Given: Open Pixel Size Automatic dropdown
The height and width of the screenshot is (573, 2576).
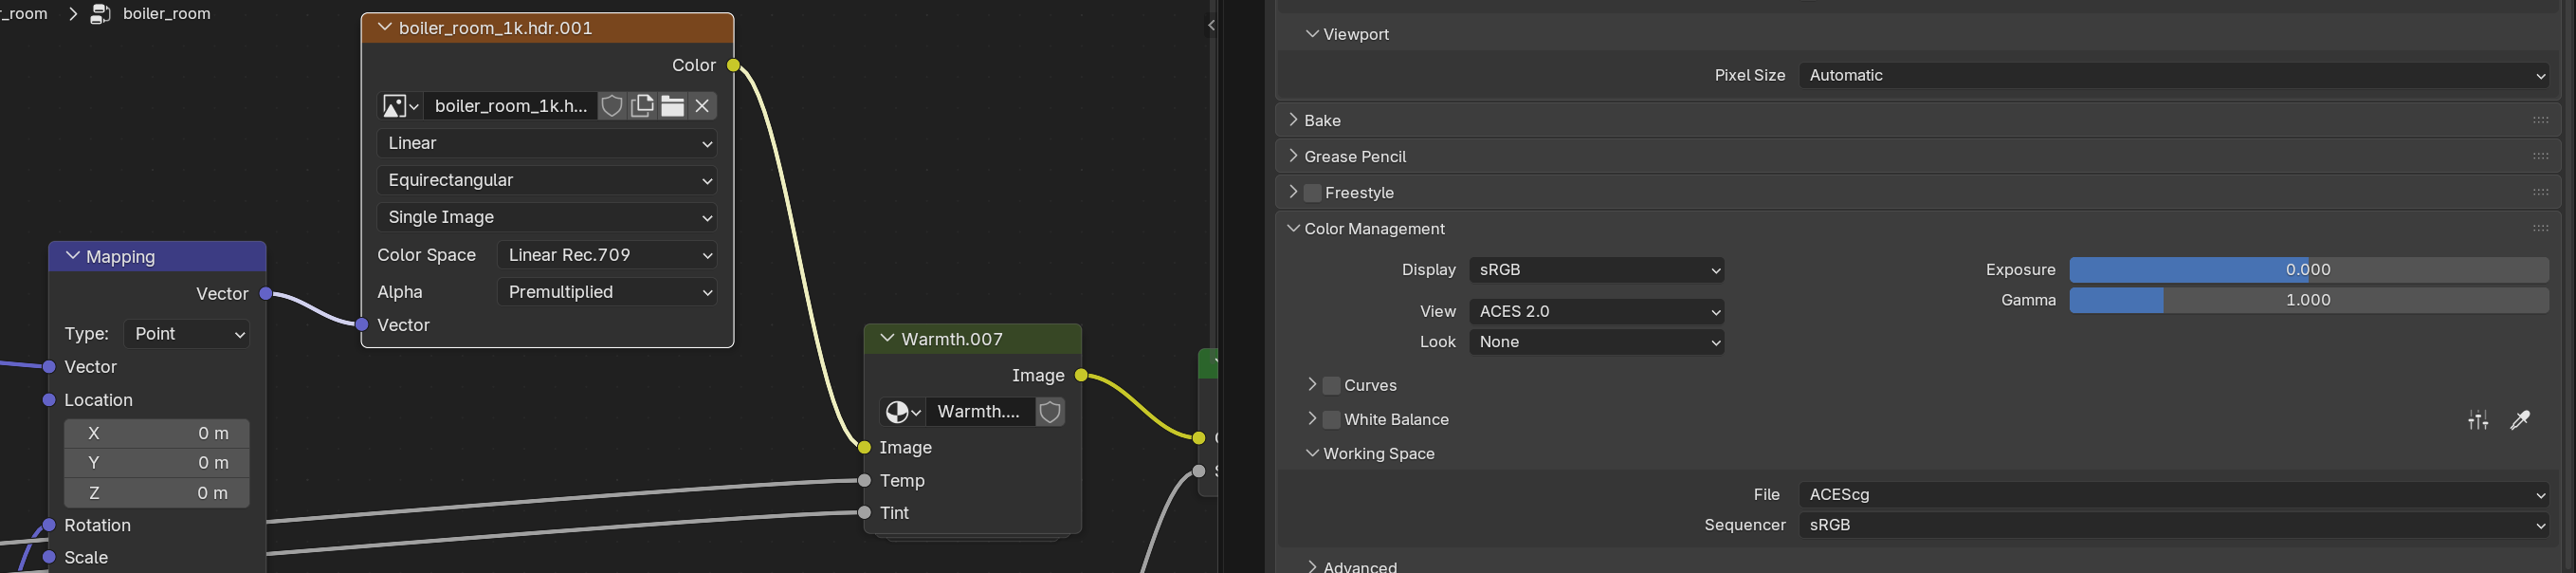Looking at the screenshot, I should pyautogui.click(x=2174, y=75).
